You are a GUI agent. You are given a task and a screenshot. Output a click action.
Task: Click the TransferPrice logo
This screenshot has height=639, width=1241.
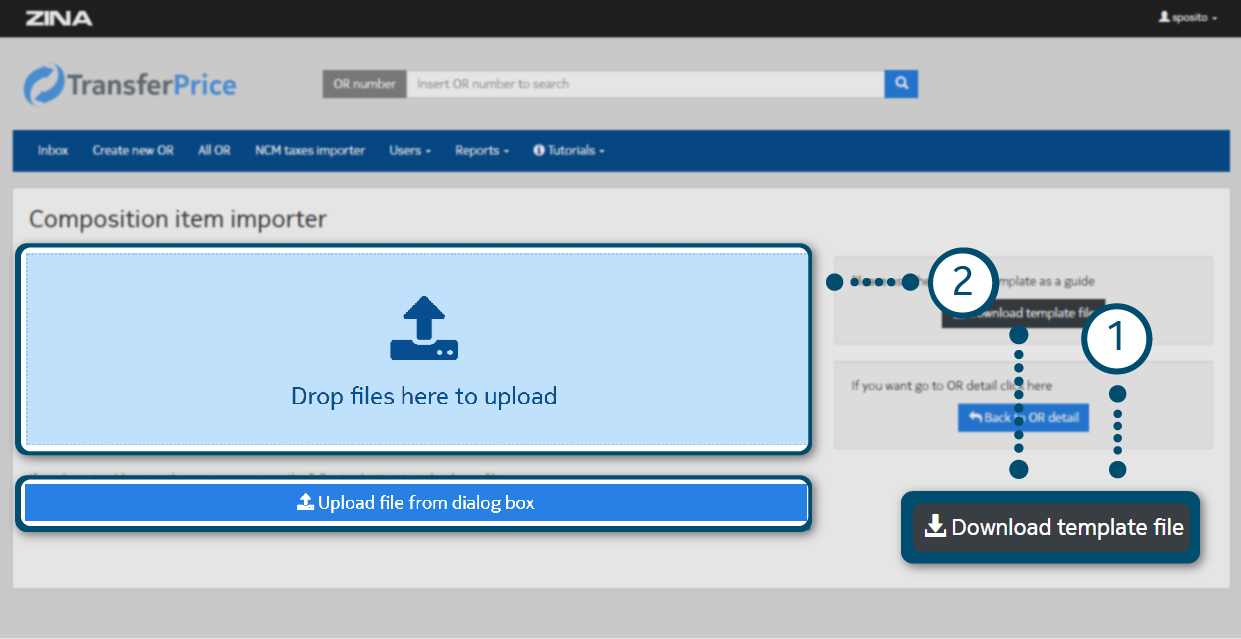(130, 85)
